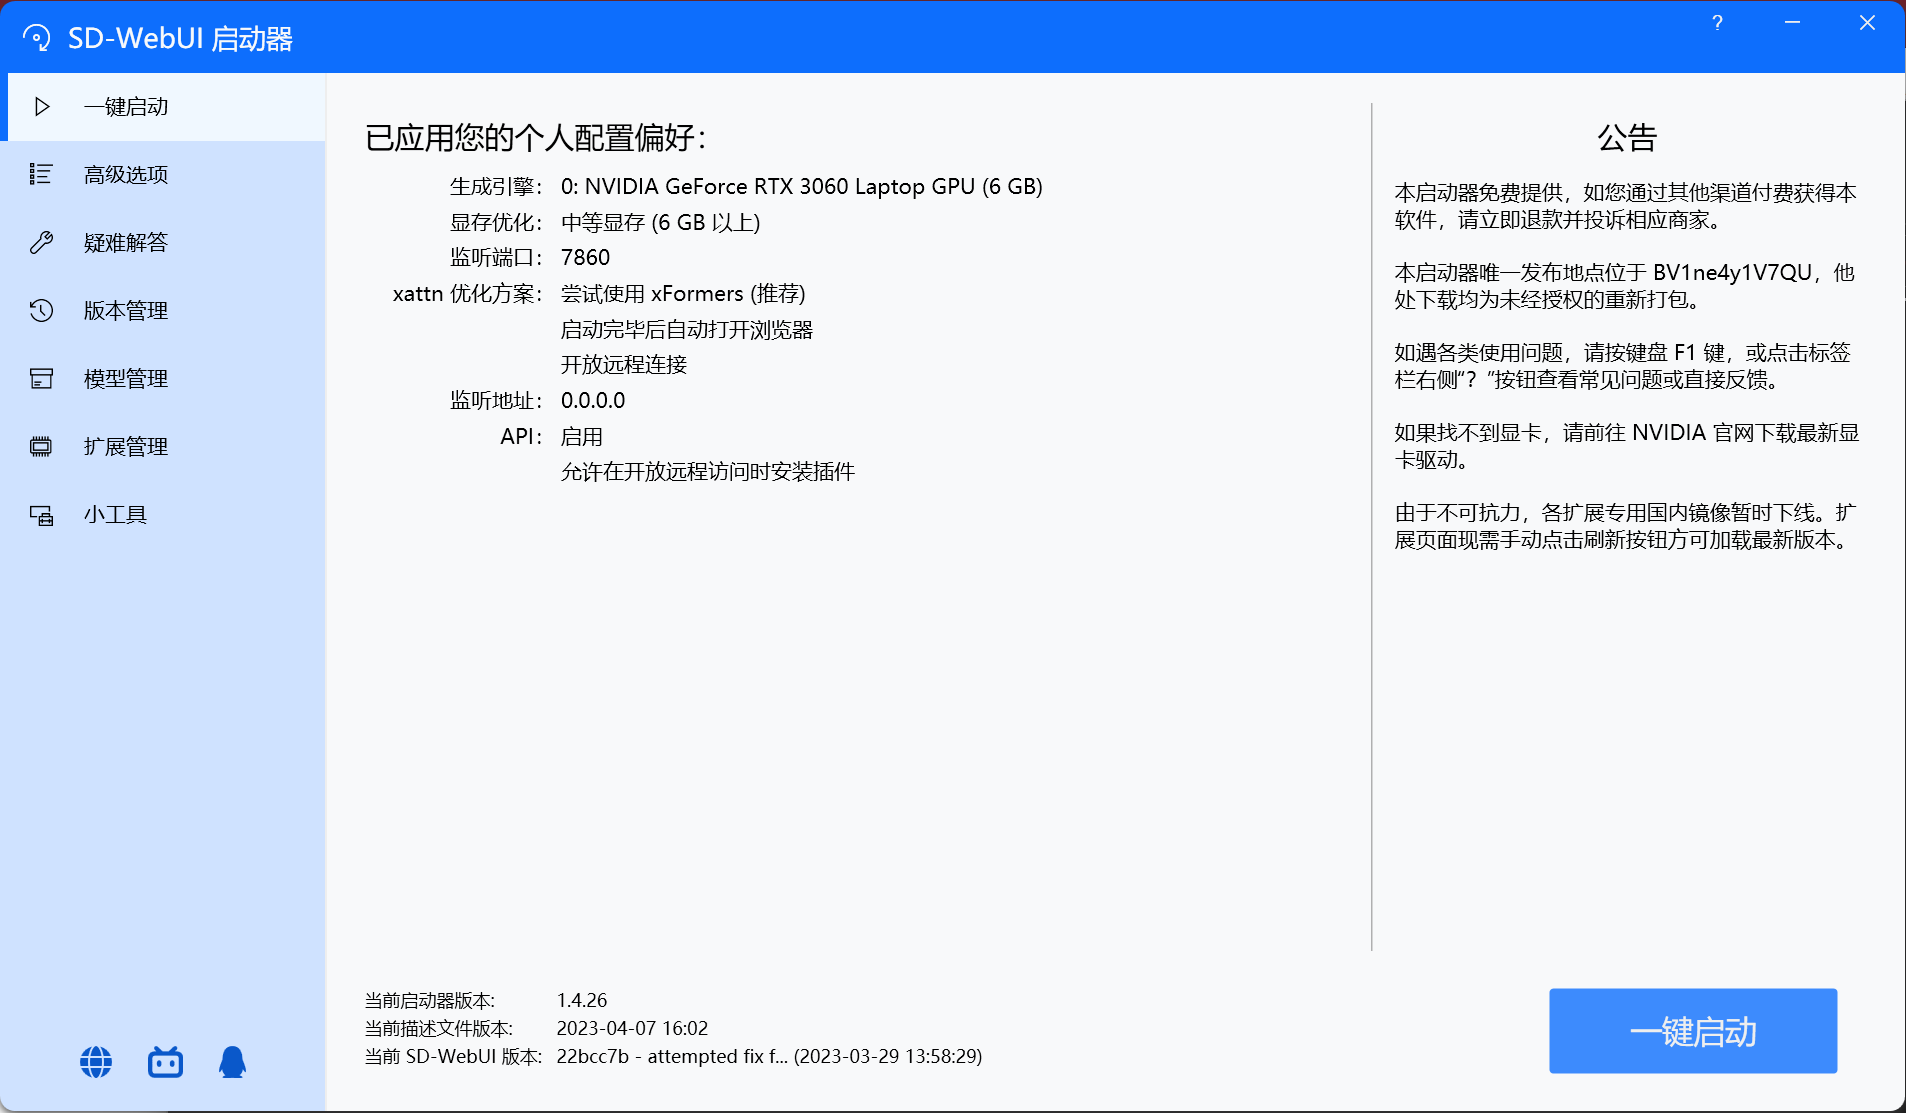Switch to the 高级选项 tab
The width and height of the screenshot is (1906, 1113).
pos(165,175)
